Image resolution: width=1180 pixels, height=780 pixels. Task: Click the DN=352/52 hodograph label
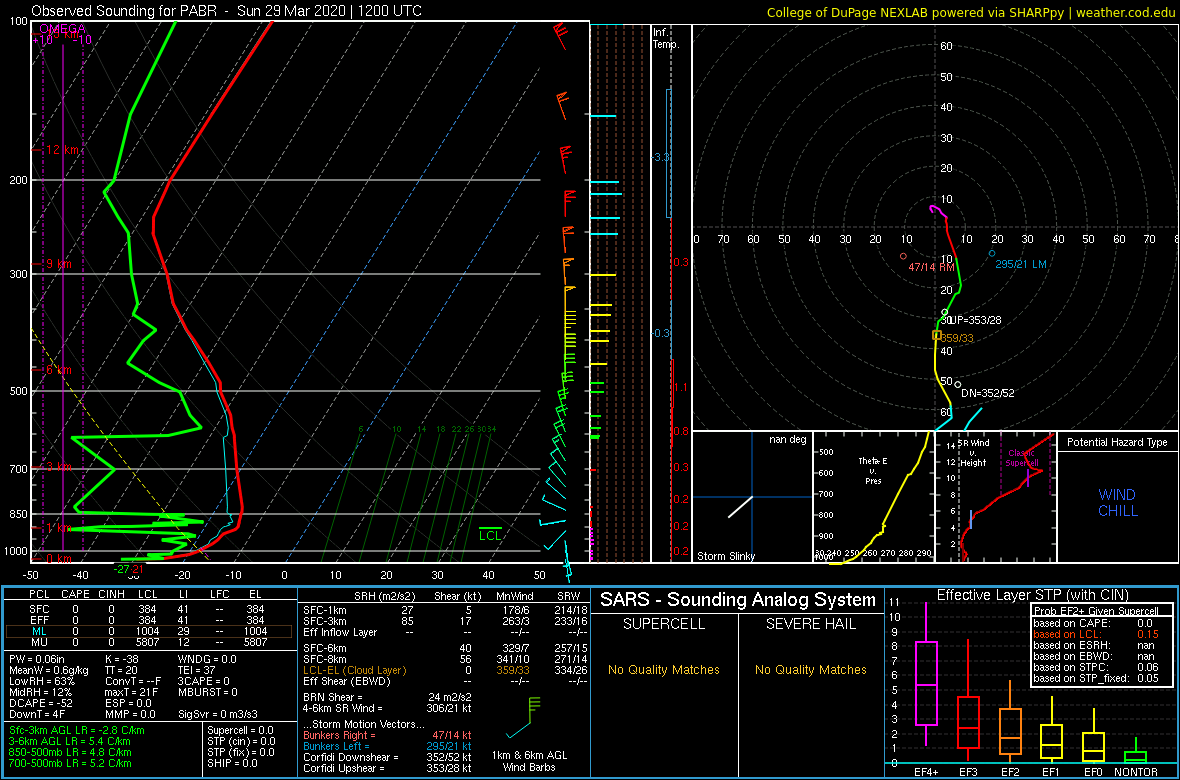[987, 393]
